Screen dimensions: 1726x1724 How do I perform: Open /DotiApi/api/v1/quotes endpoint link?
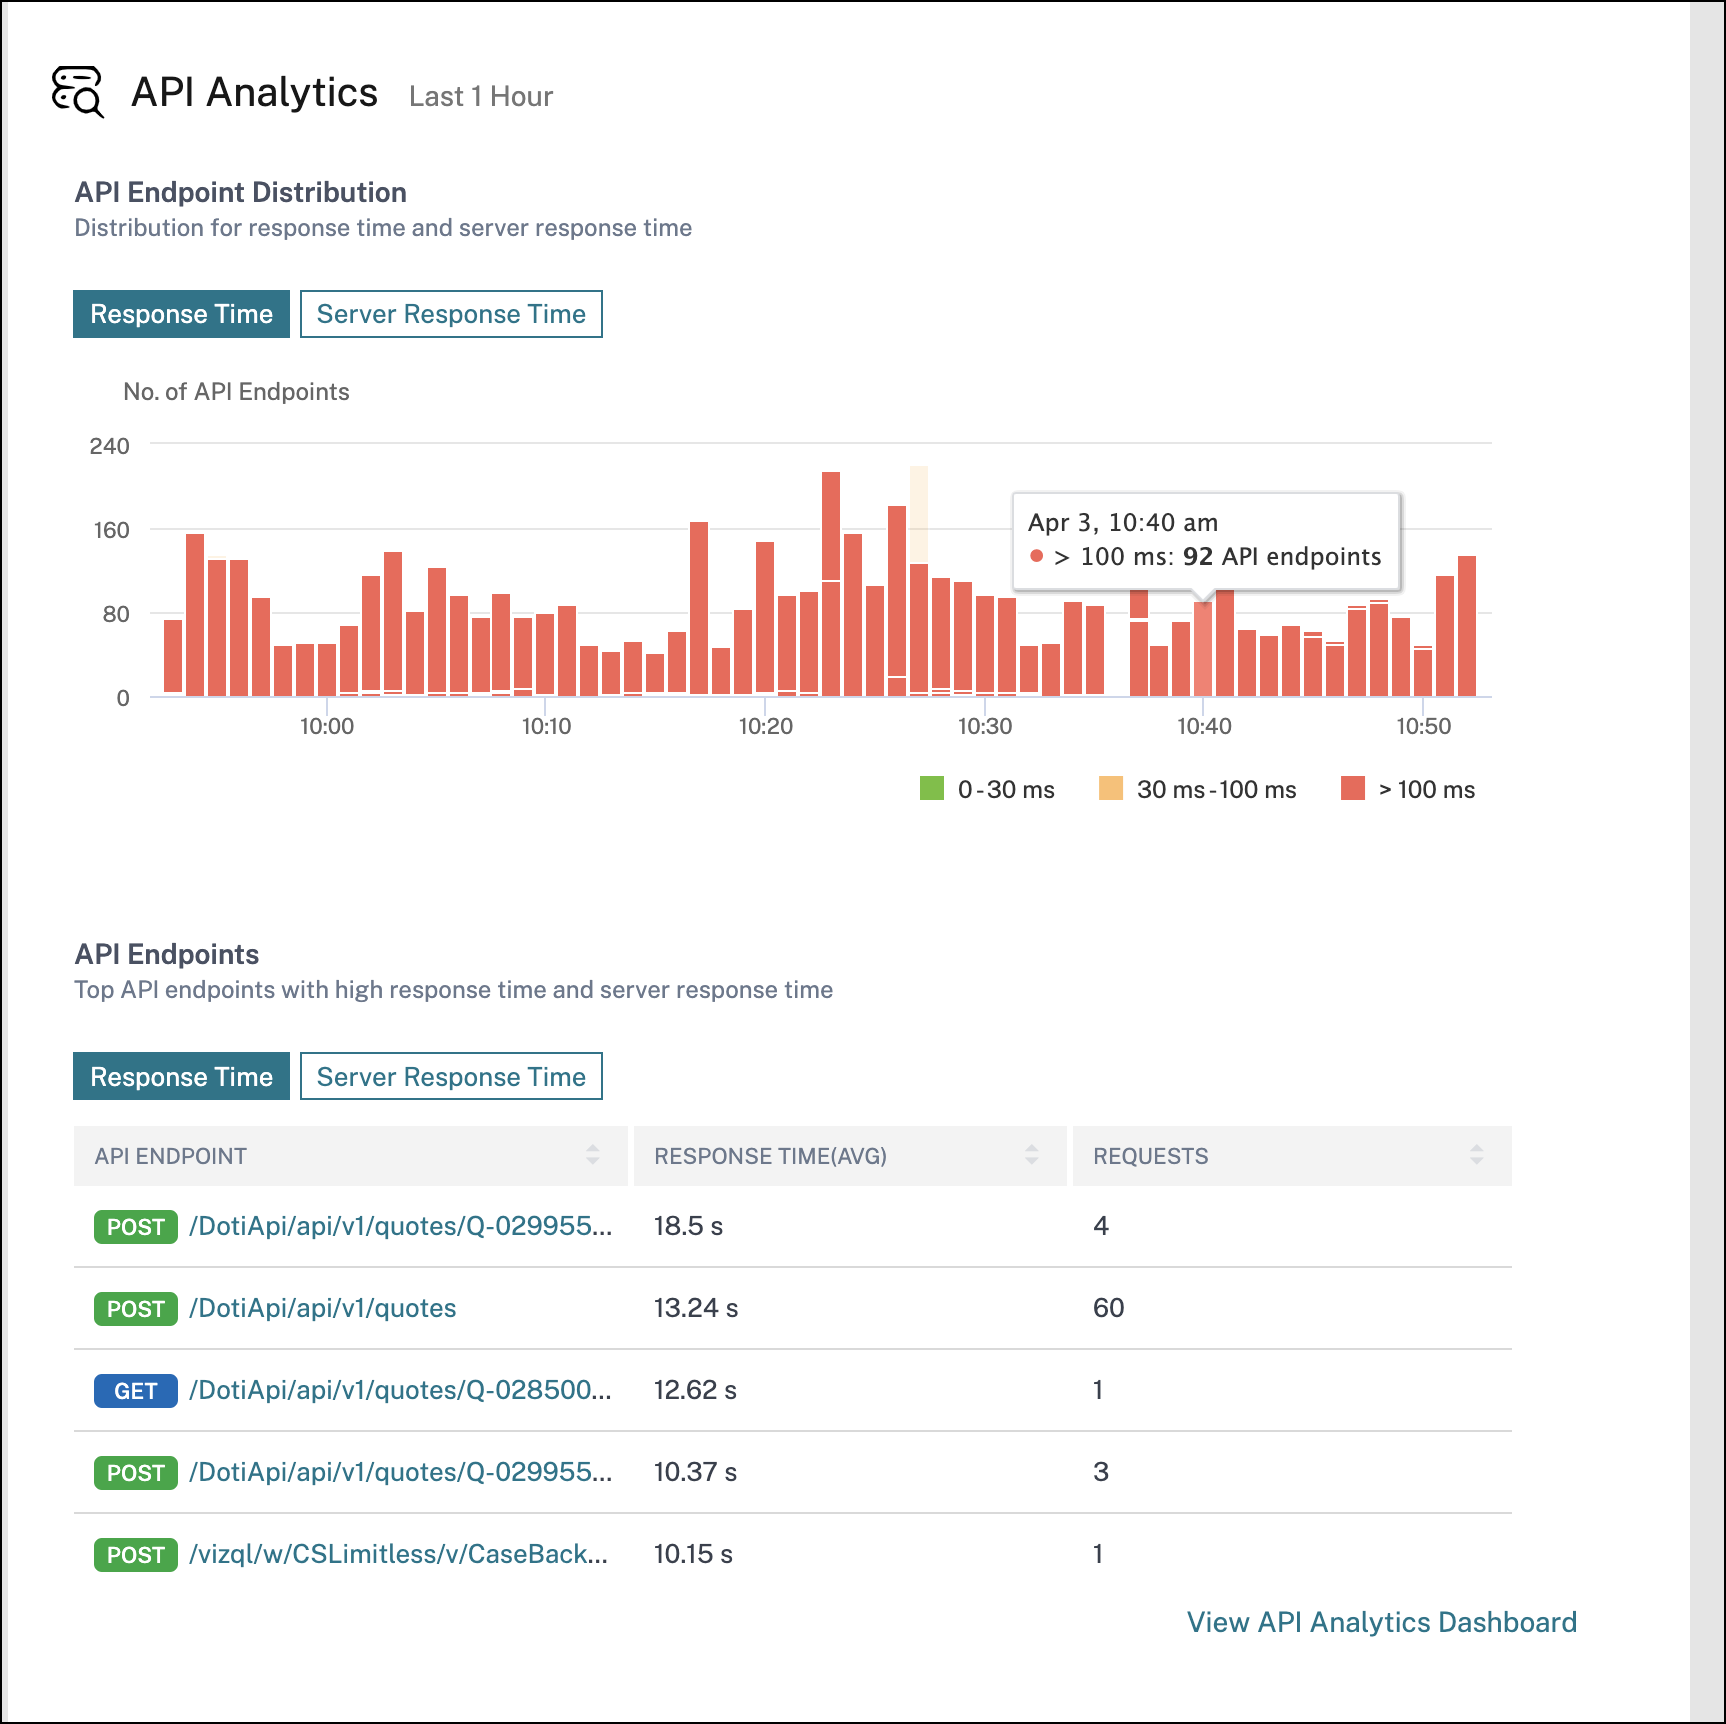322,1308
